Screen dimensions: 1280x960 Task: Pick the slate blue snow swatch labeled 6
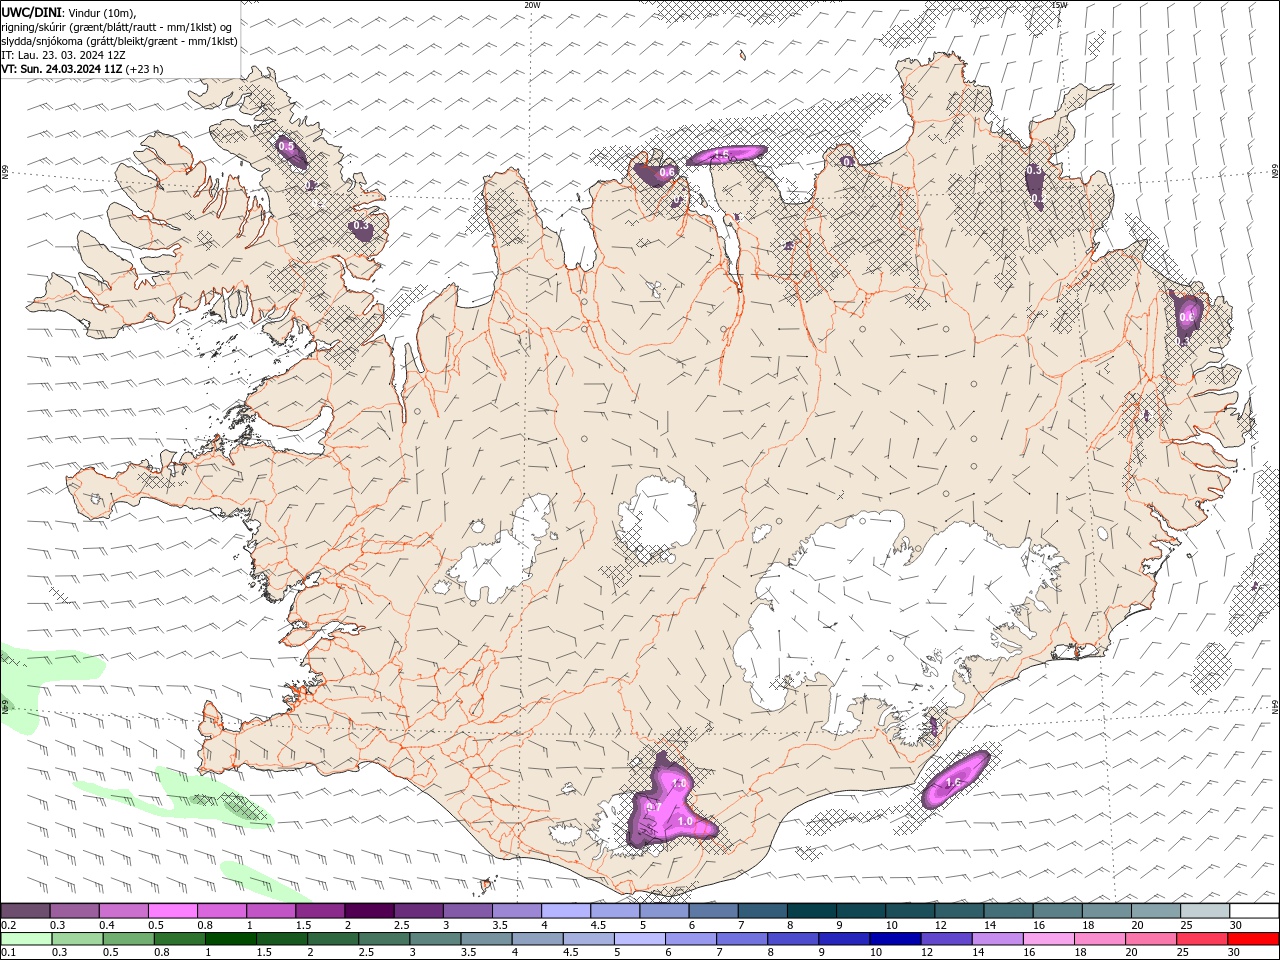tap(664, 911)
